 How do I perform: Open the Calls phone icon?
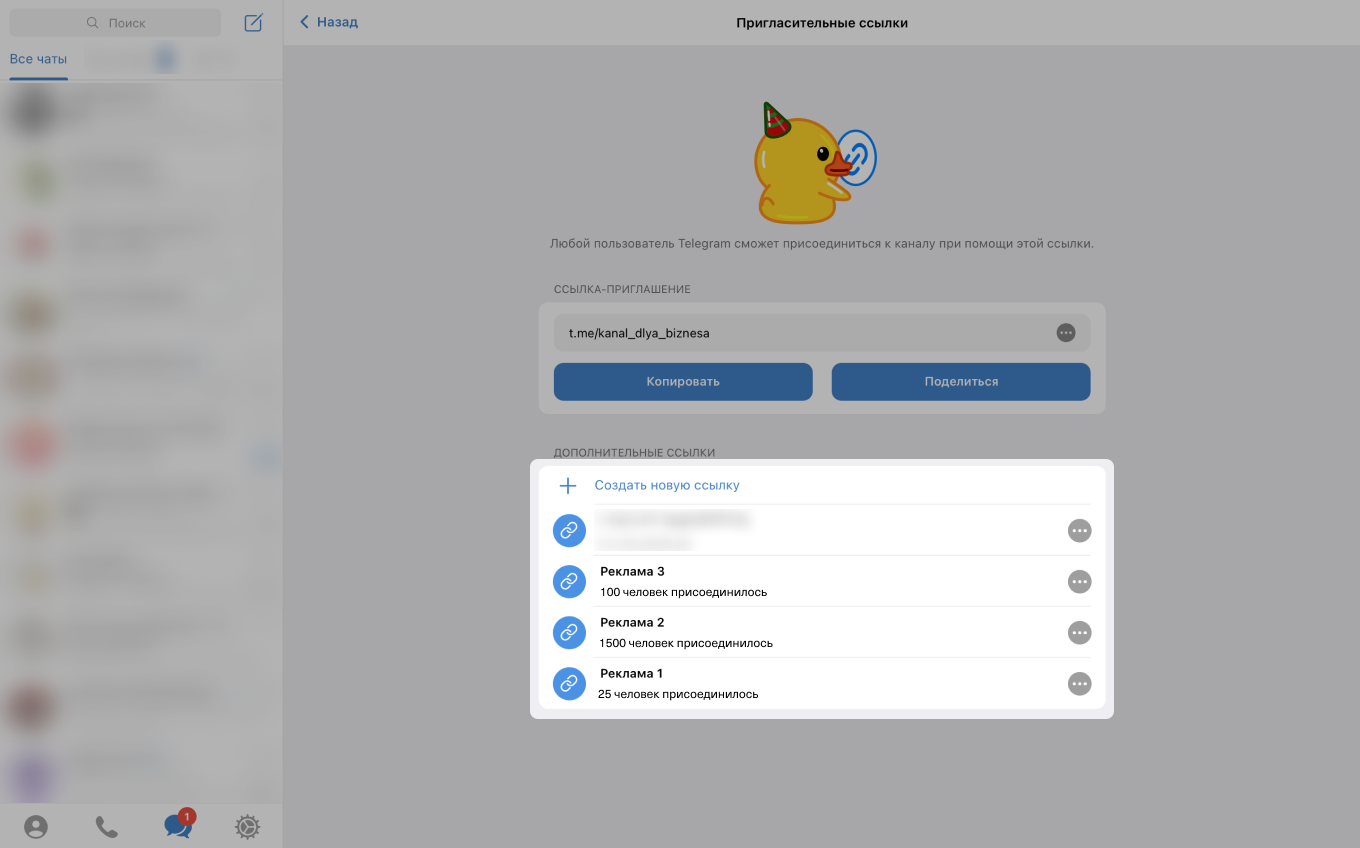[x=106, y=827]
